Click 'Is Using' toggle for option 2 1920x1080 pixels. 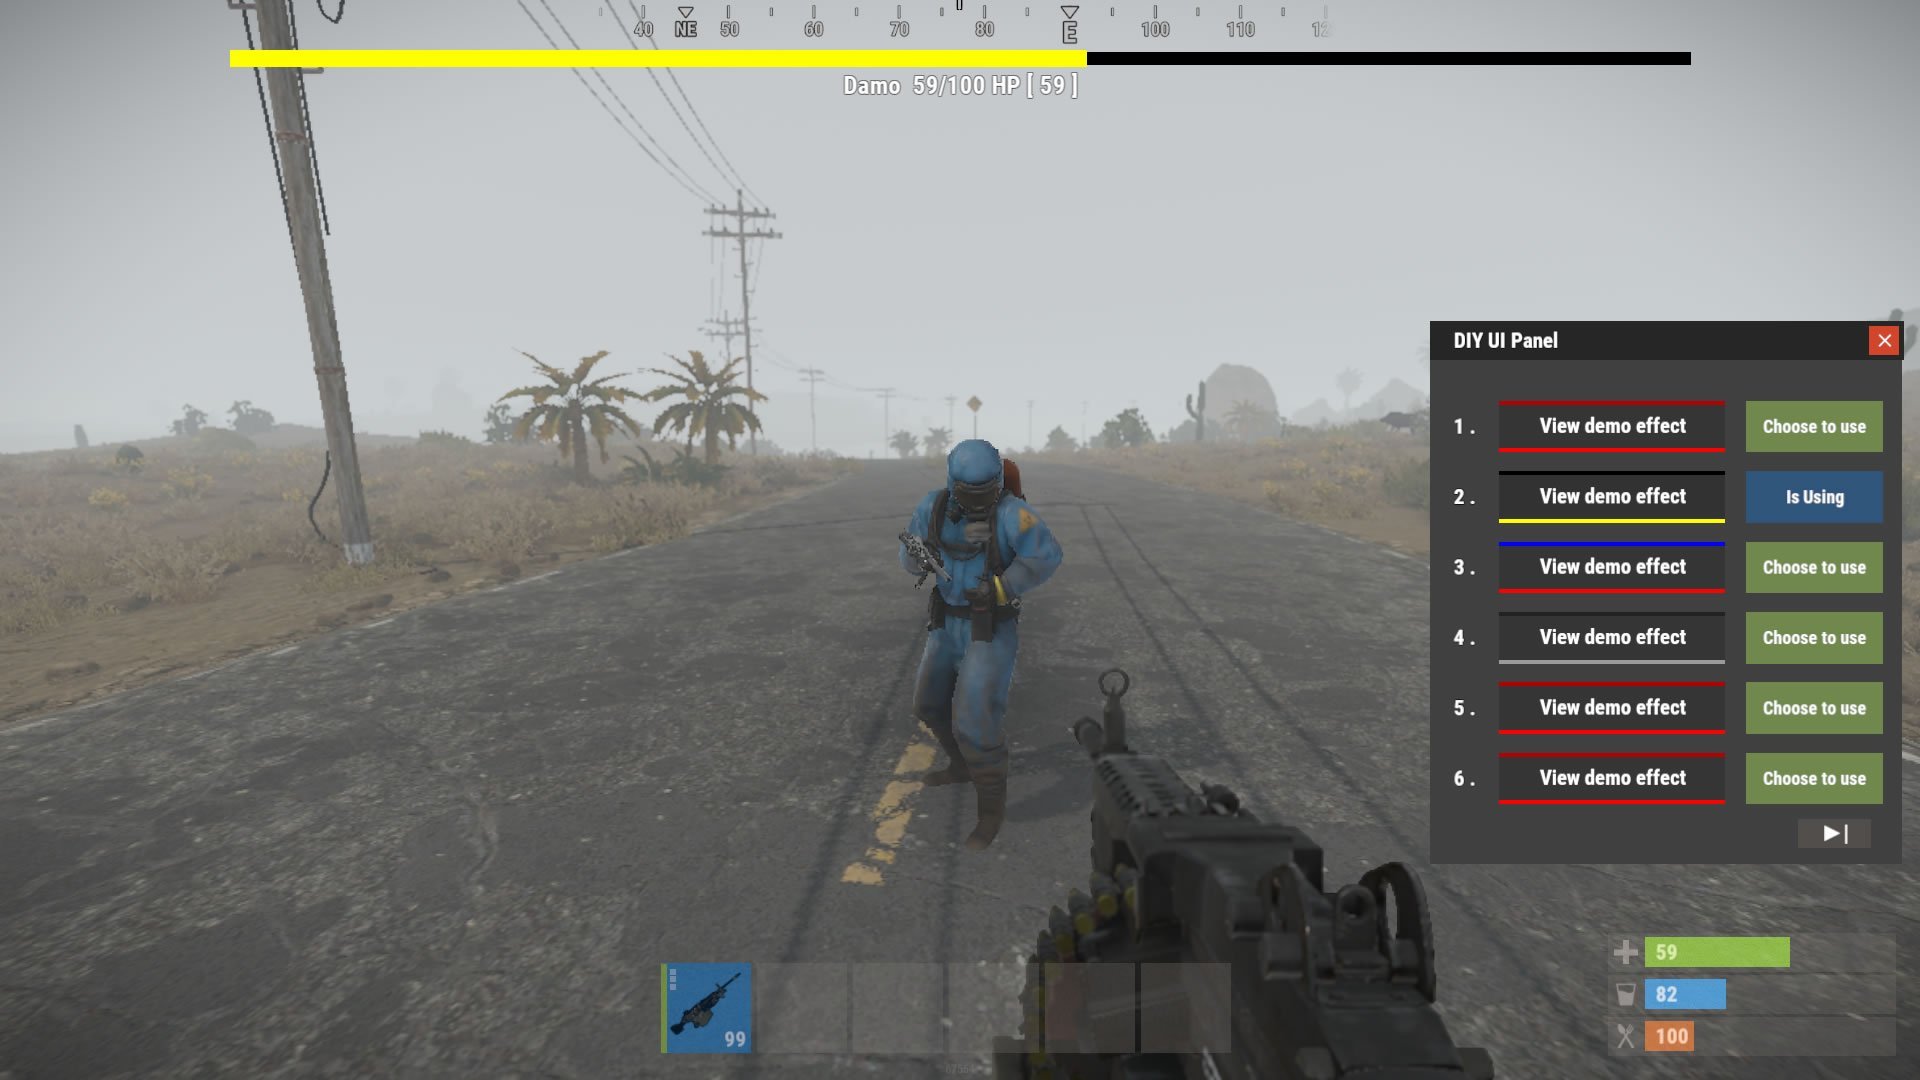click(x=1815, y=496)
